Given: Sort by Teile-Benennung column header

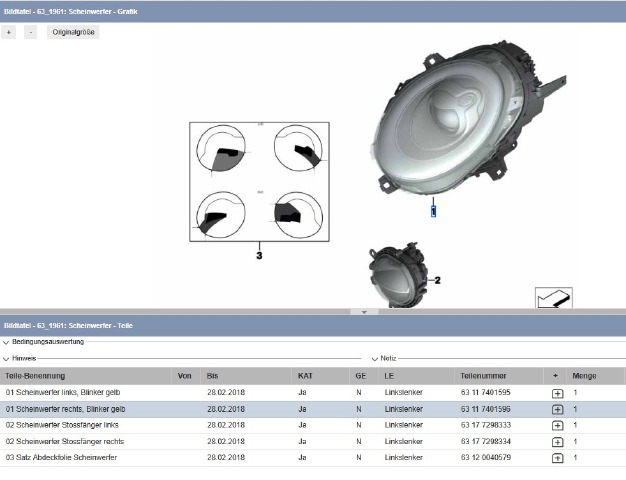Looking at the screenshot, I should pos(86,376).
